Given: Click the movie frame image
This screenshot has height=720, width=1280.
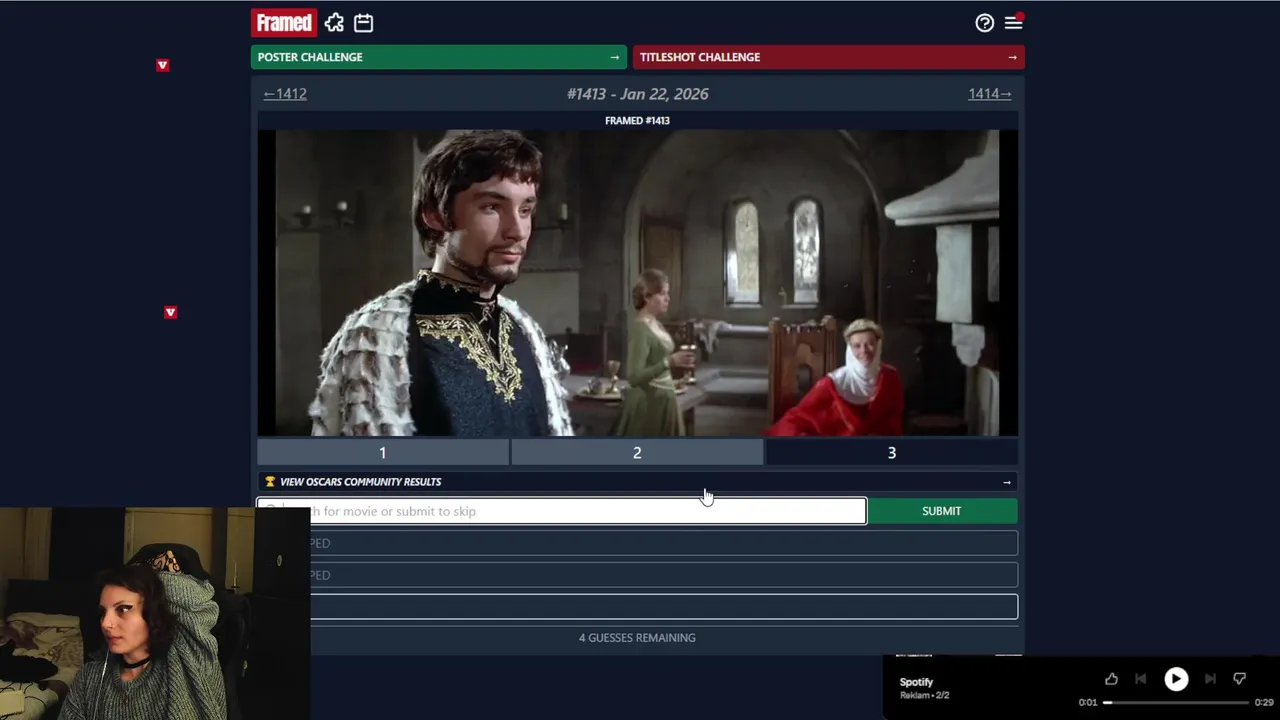Looking at the screenshot, I should (637, 283).
